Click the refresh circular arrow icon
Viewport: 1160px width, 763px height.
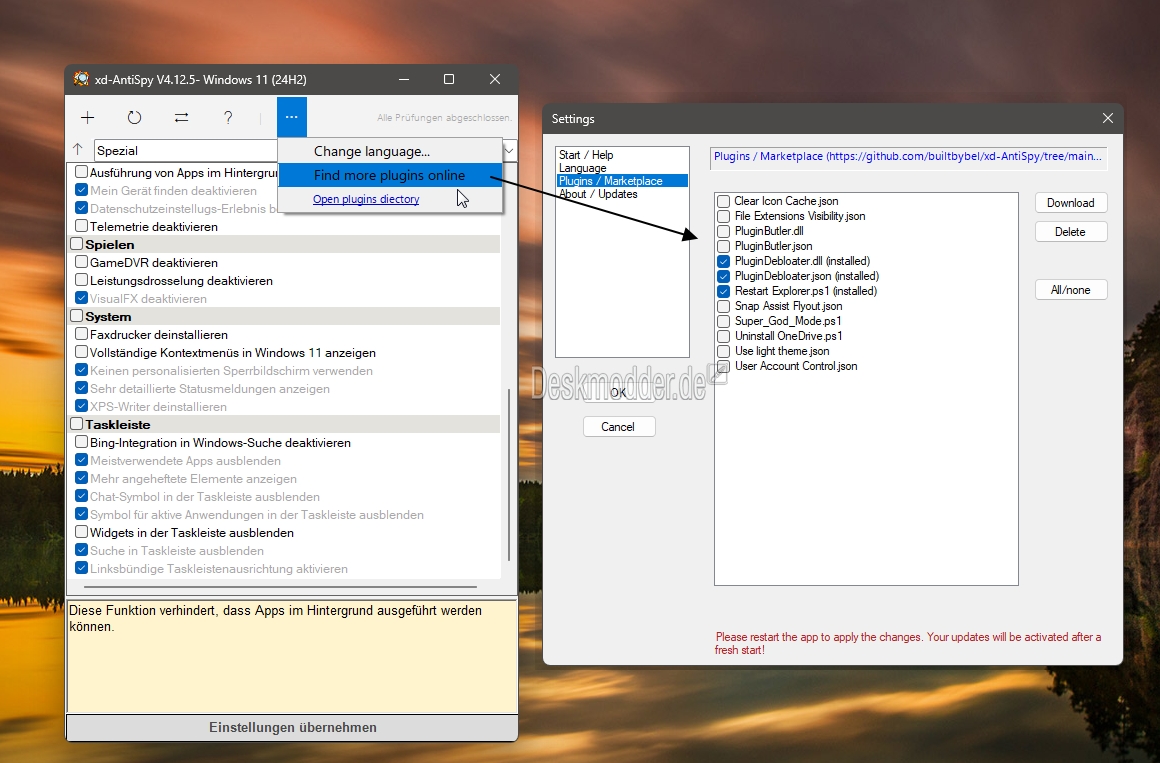coord(134,117)
